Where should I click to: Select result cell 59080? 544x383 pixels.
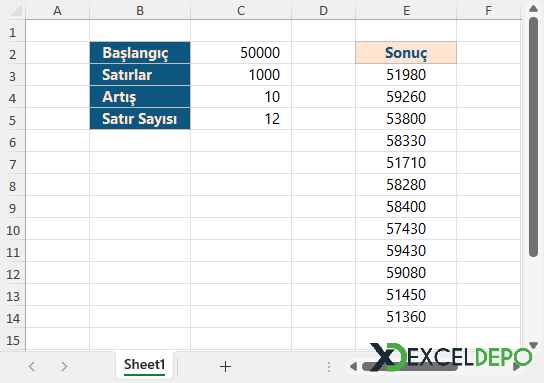pyautogui.click(x=406, y=273)
